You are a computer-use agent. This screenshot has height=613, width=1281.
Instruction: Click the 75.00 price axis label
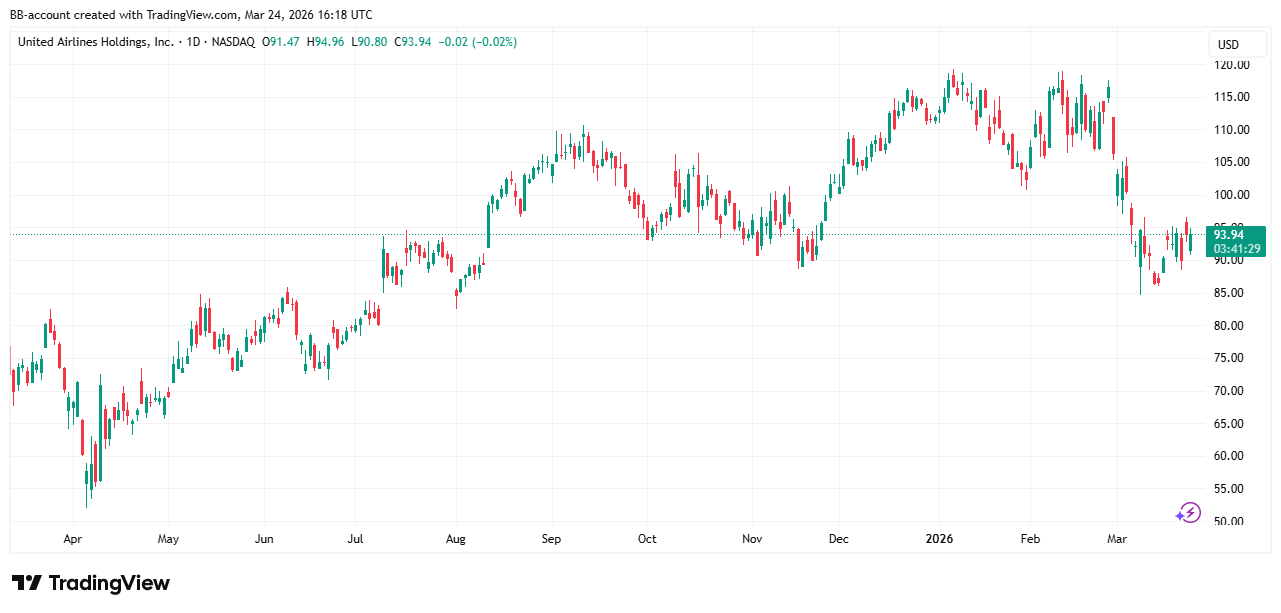point(1228,358)
